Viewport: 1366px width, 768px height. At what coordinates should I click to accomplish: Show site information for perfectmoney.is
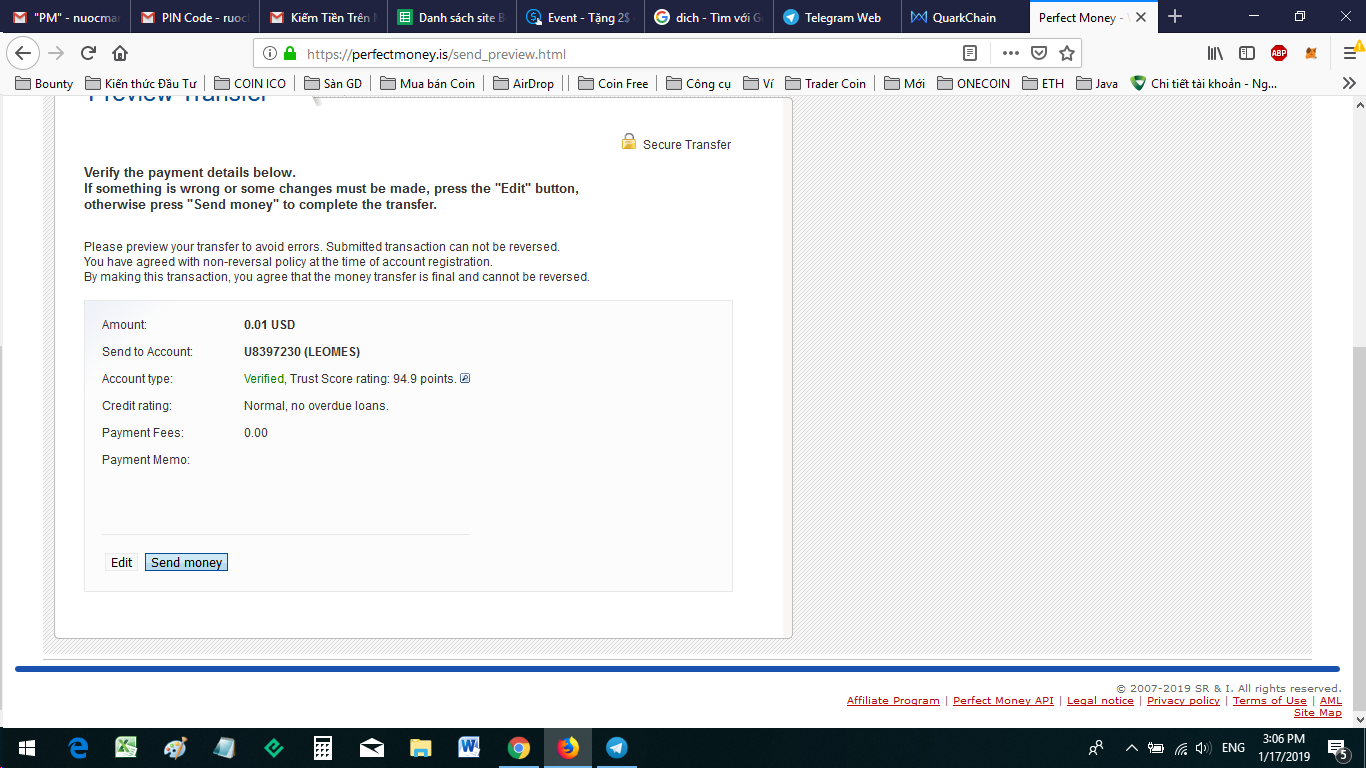click(x=270, y=54)
